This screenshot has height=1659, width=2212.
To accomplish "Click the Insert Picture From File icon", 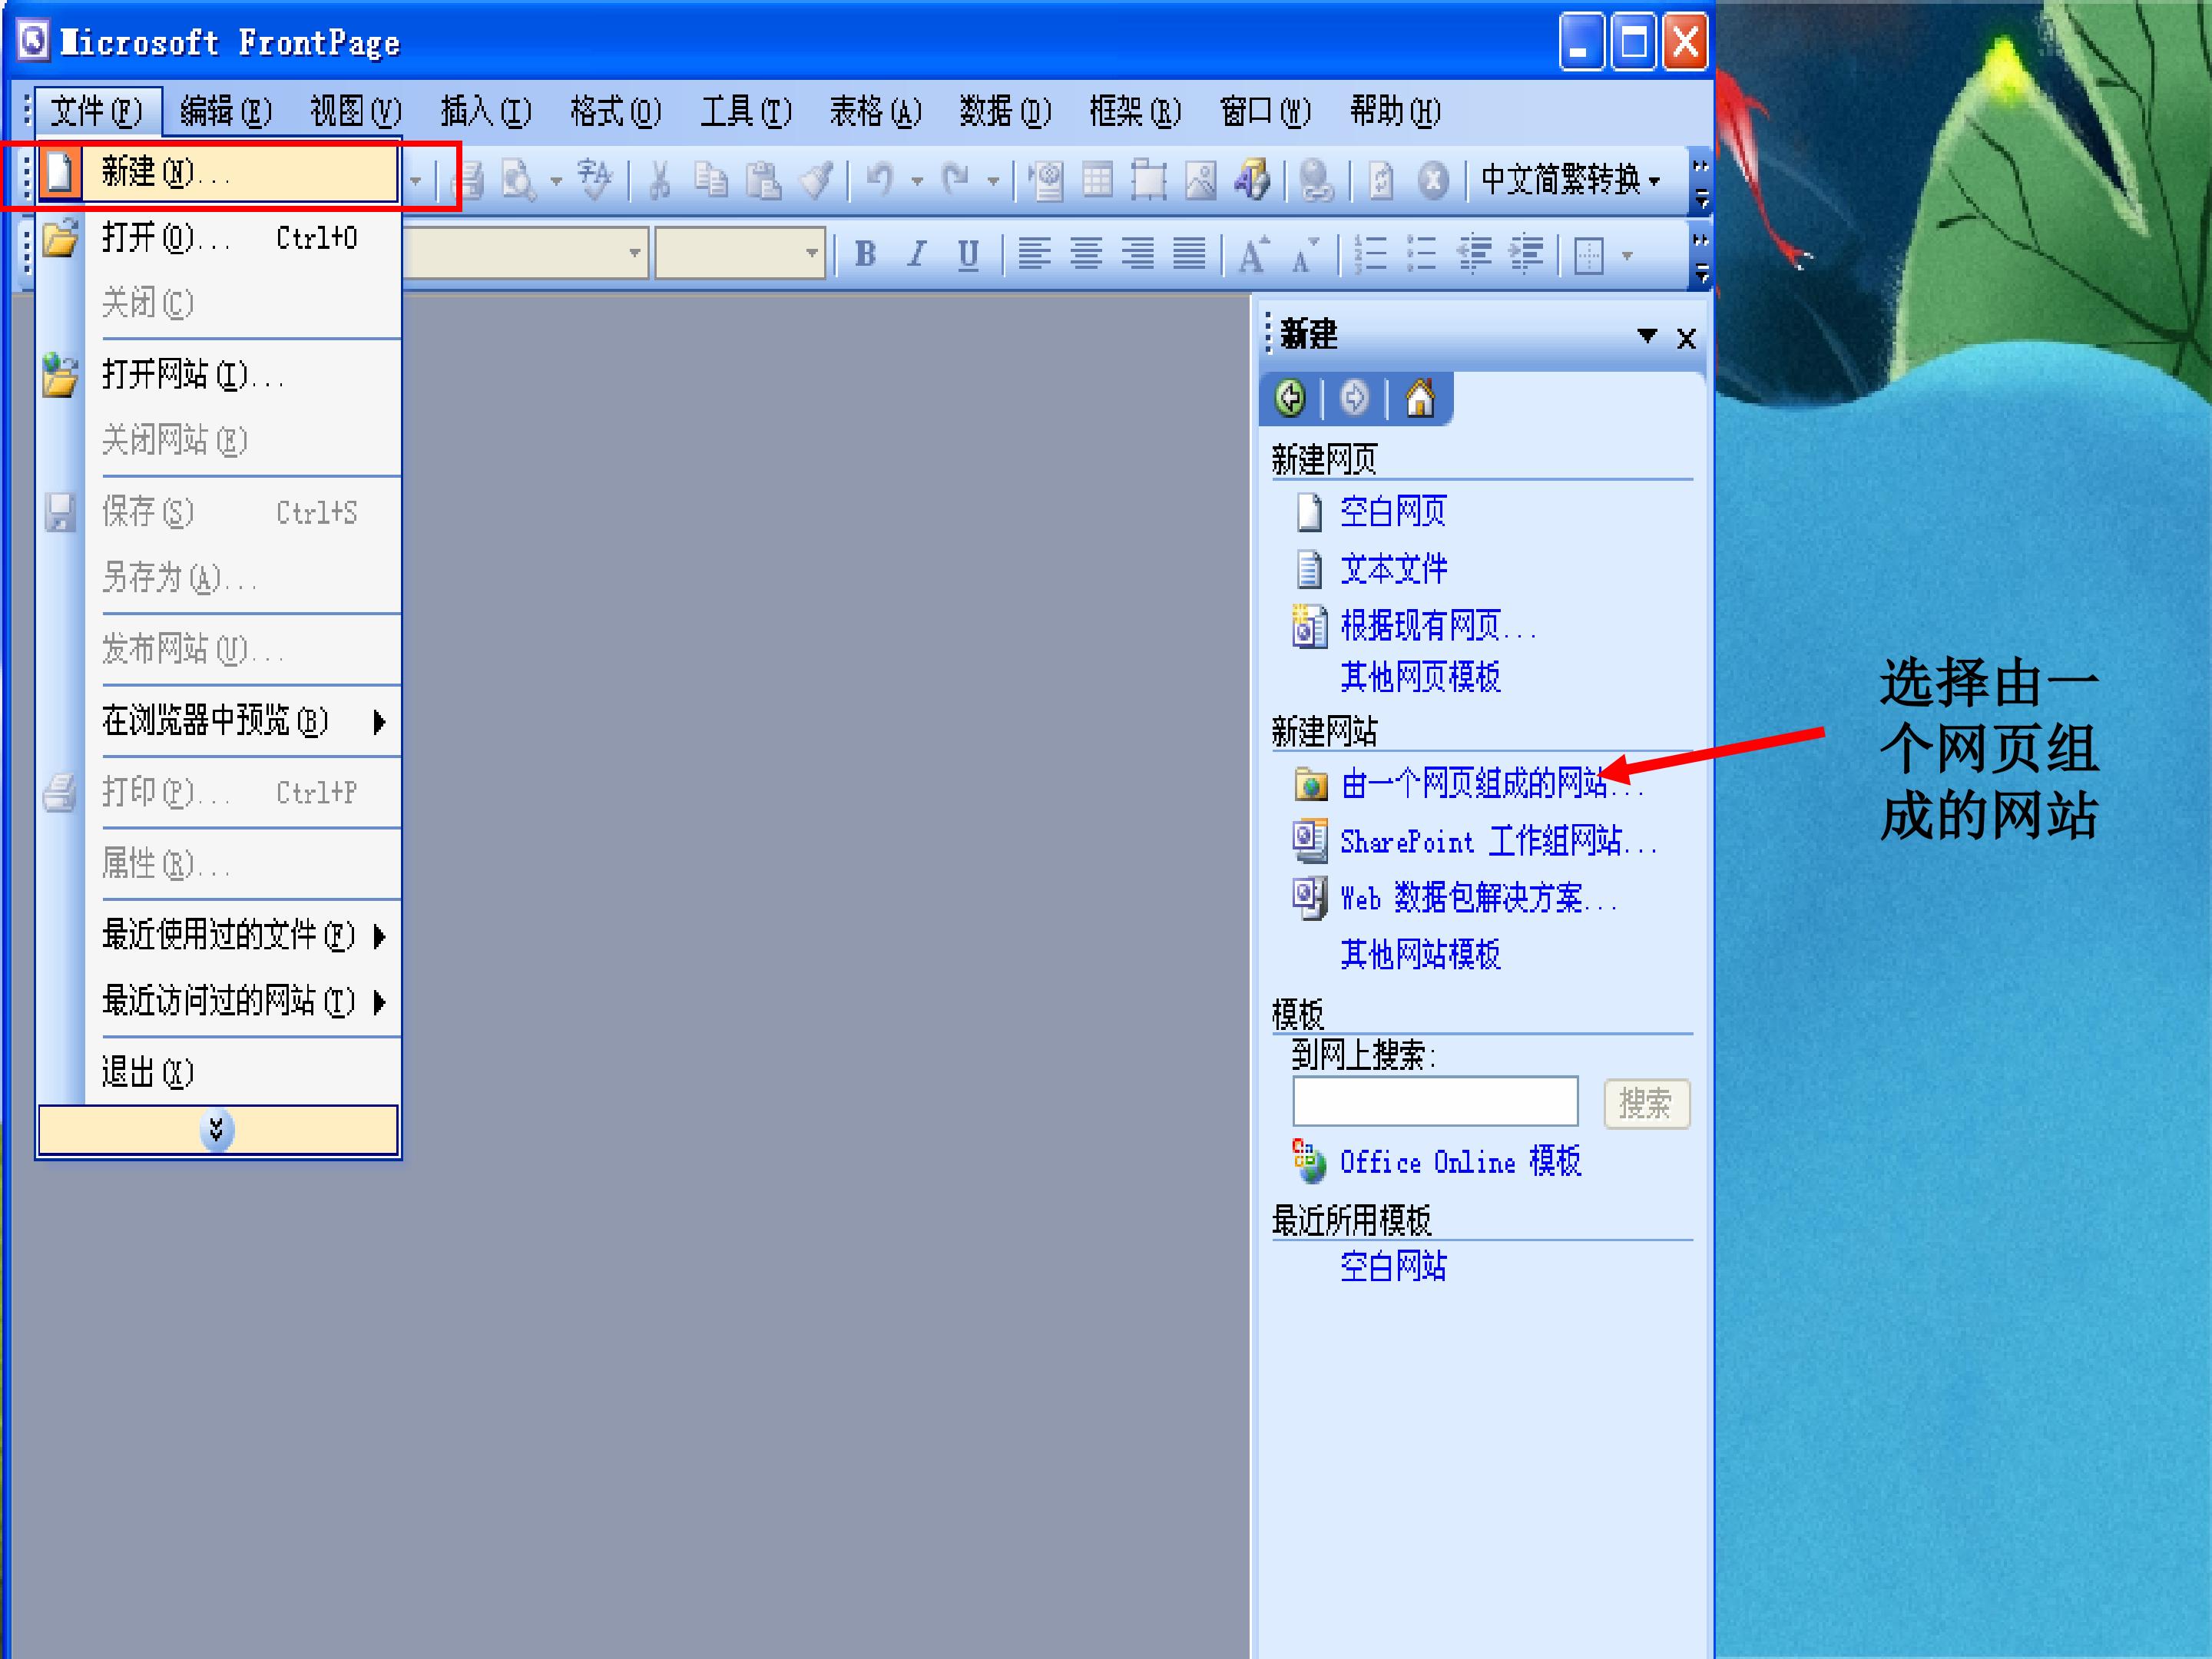I will point(1201,181).
